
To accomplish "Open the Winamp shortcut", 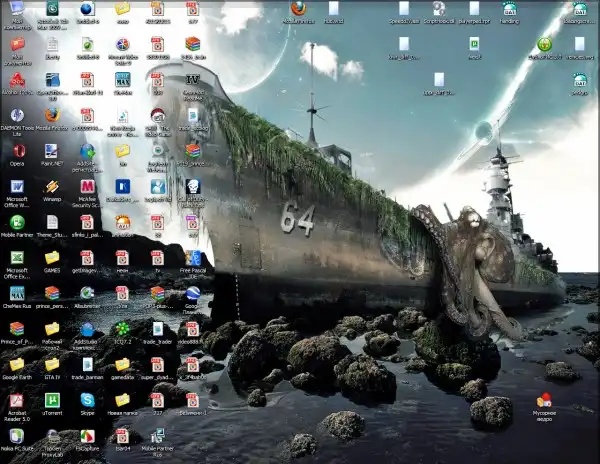I will click(x=52, y=187).
